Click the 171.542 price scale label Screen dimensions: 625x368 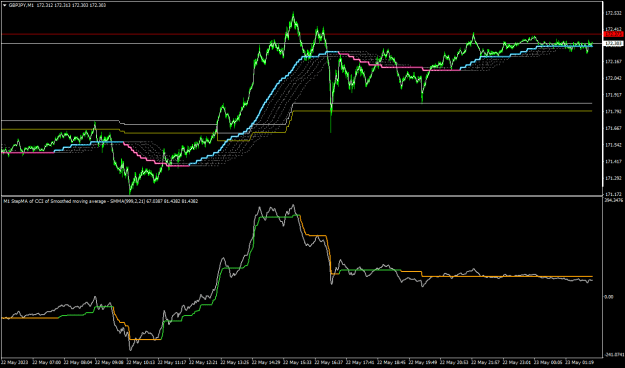(613, 145)
